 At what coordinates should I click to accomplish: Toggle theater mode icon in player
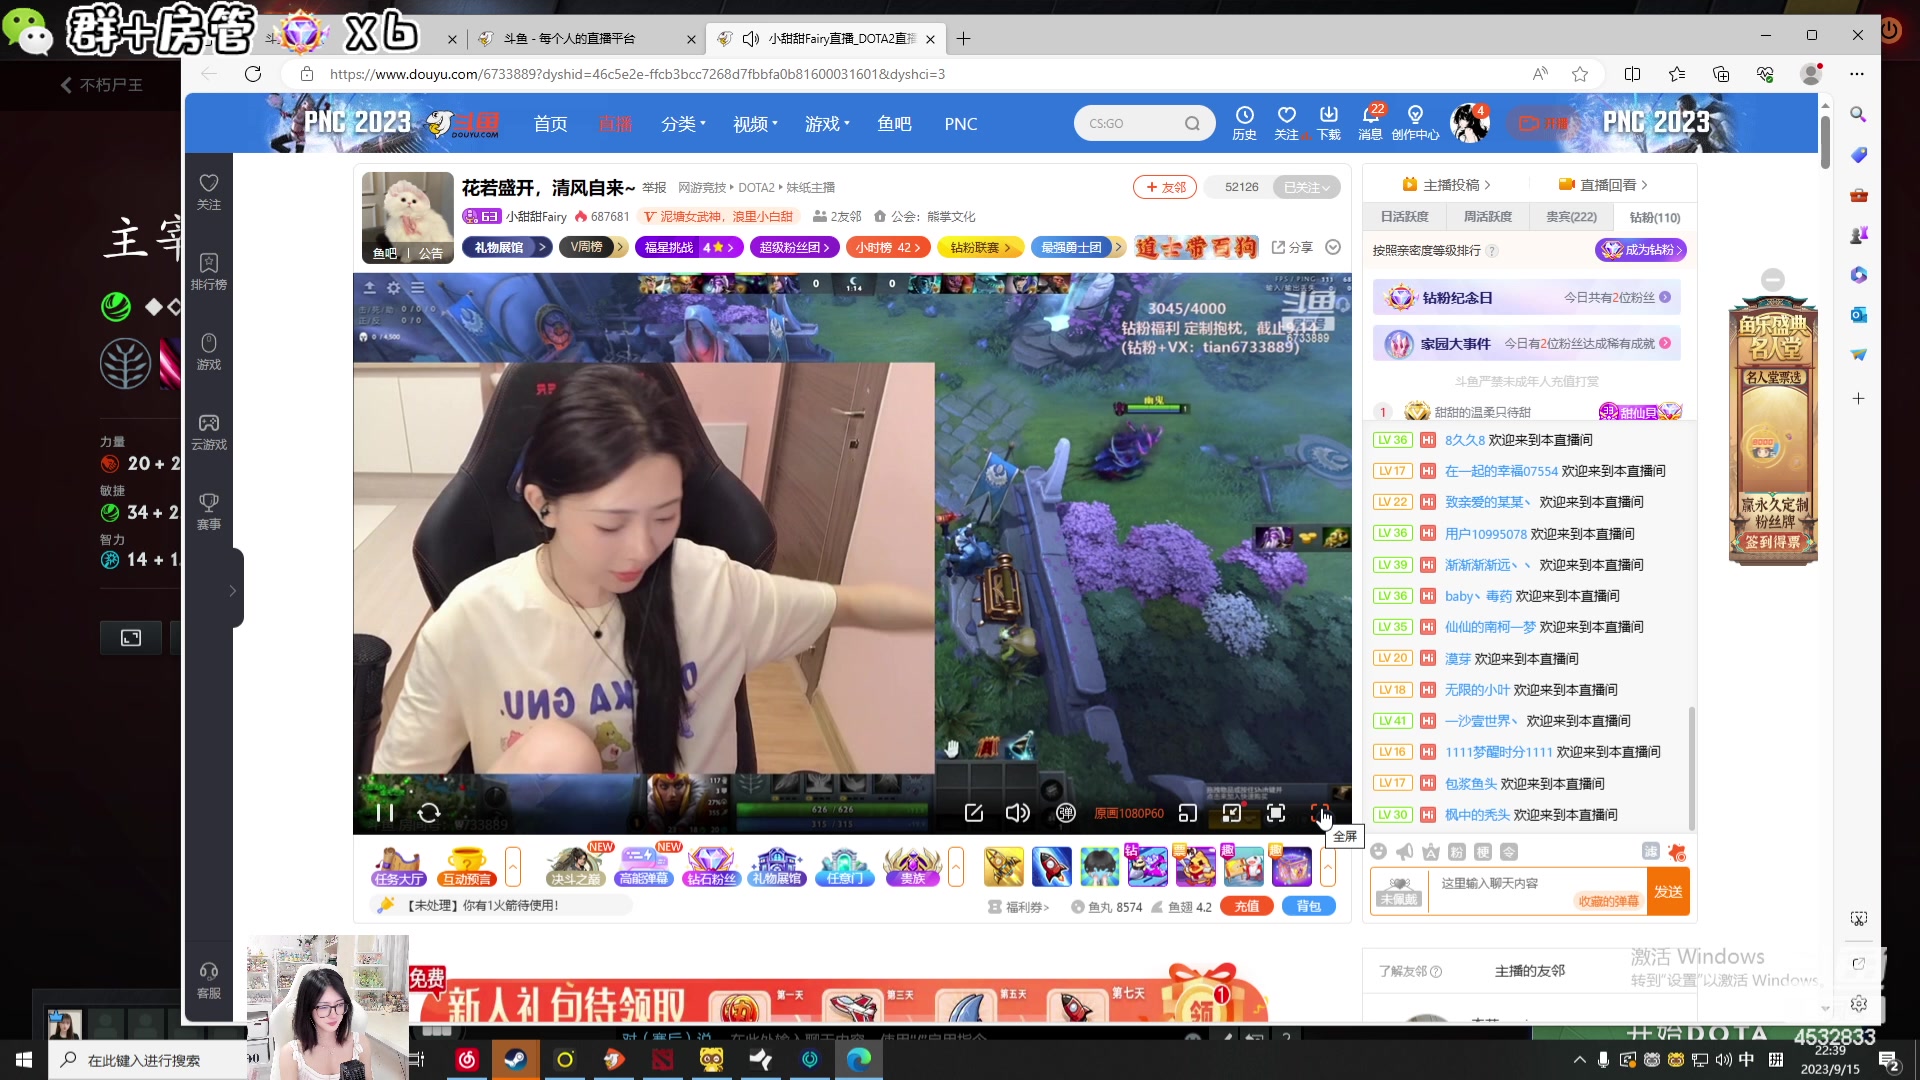1232,813
